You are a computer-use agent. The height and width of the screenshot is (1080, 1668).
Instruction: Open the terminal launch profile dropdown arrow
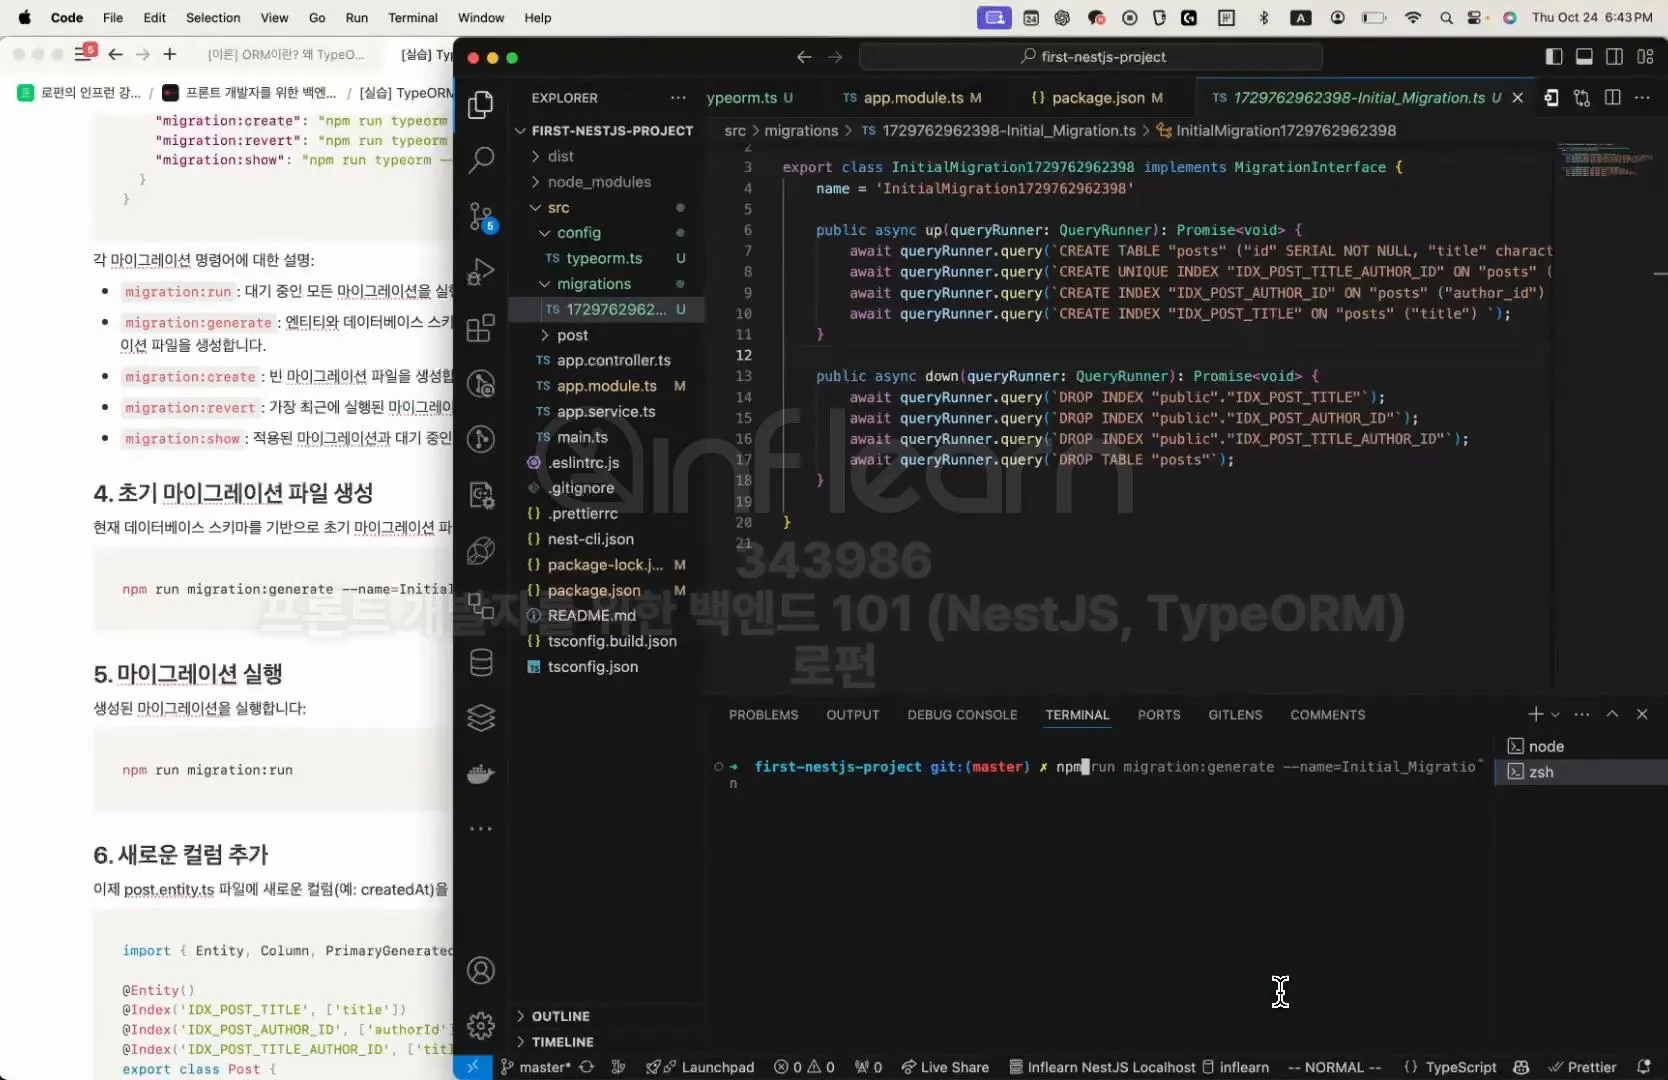[1555, 714]
